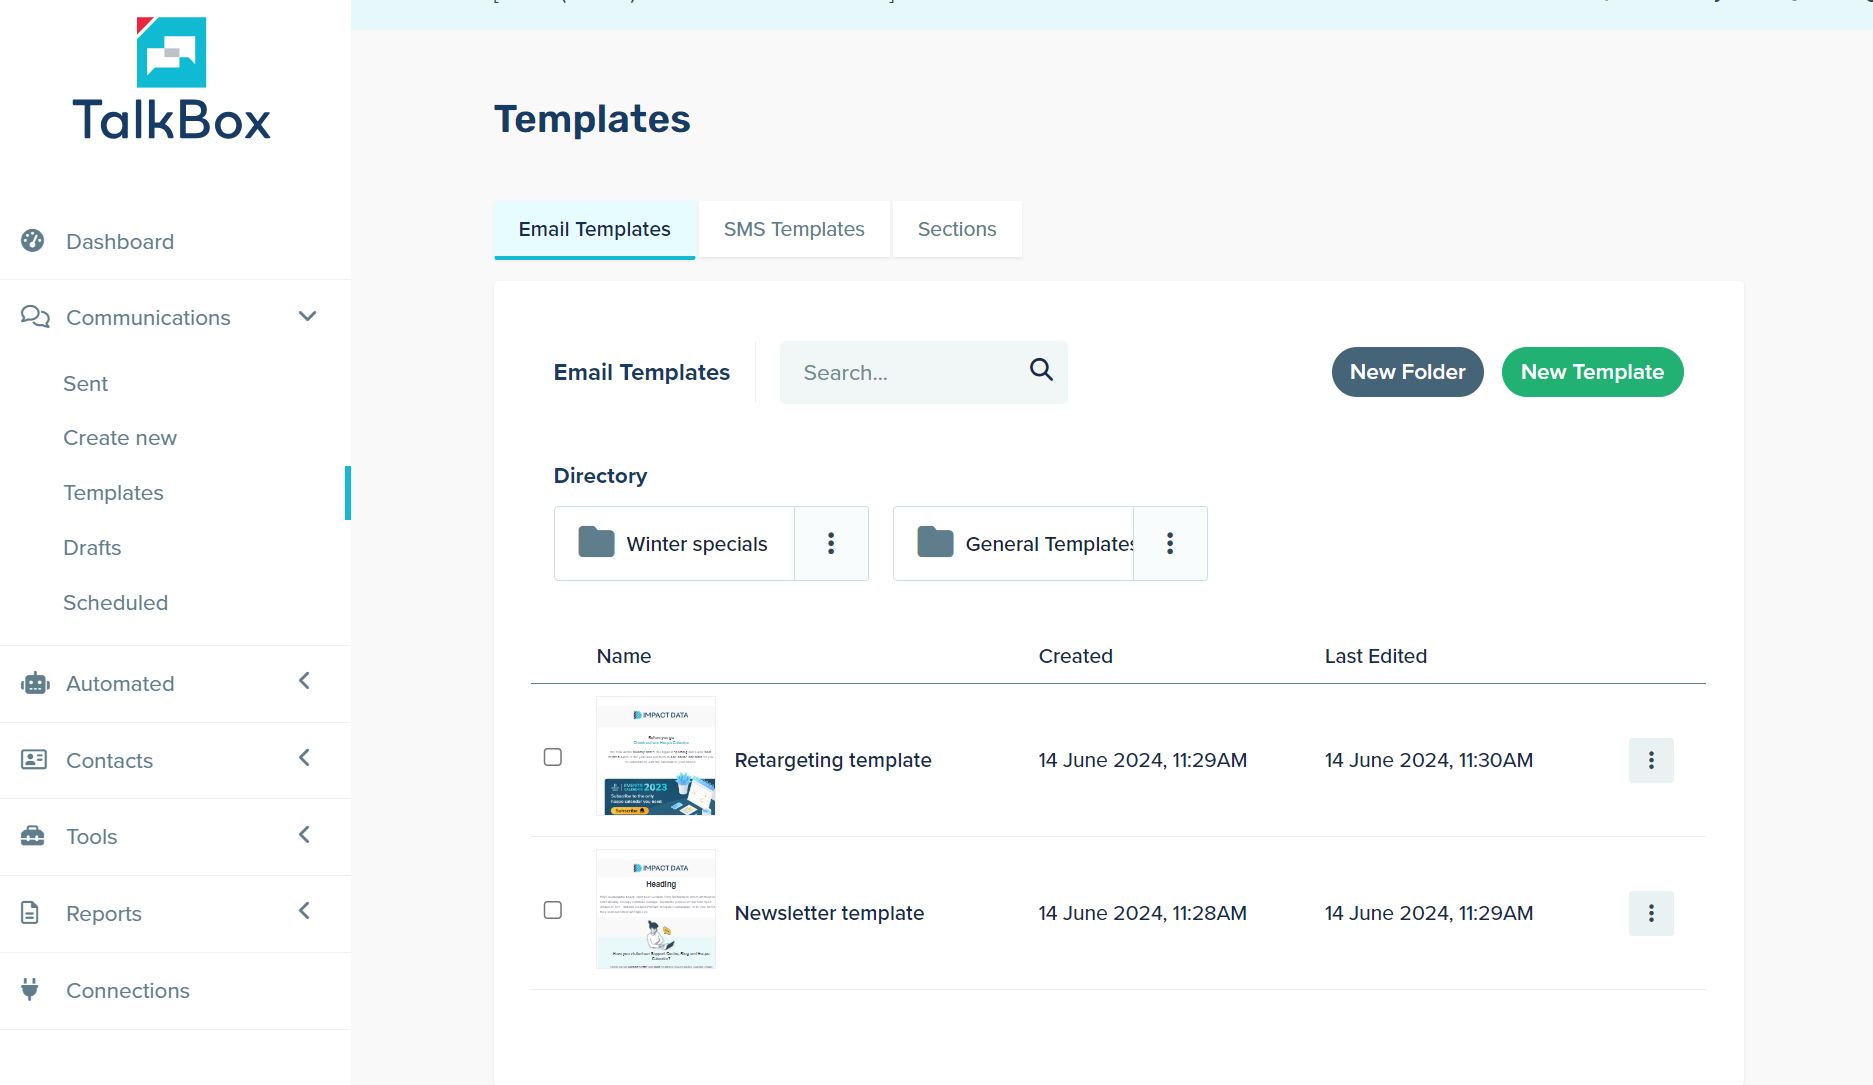Click the New Folder button
The height and width of the screenshot is (1085, 1873).
coord(1407,371)
